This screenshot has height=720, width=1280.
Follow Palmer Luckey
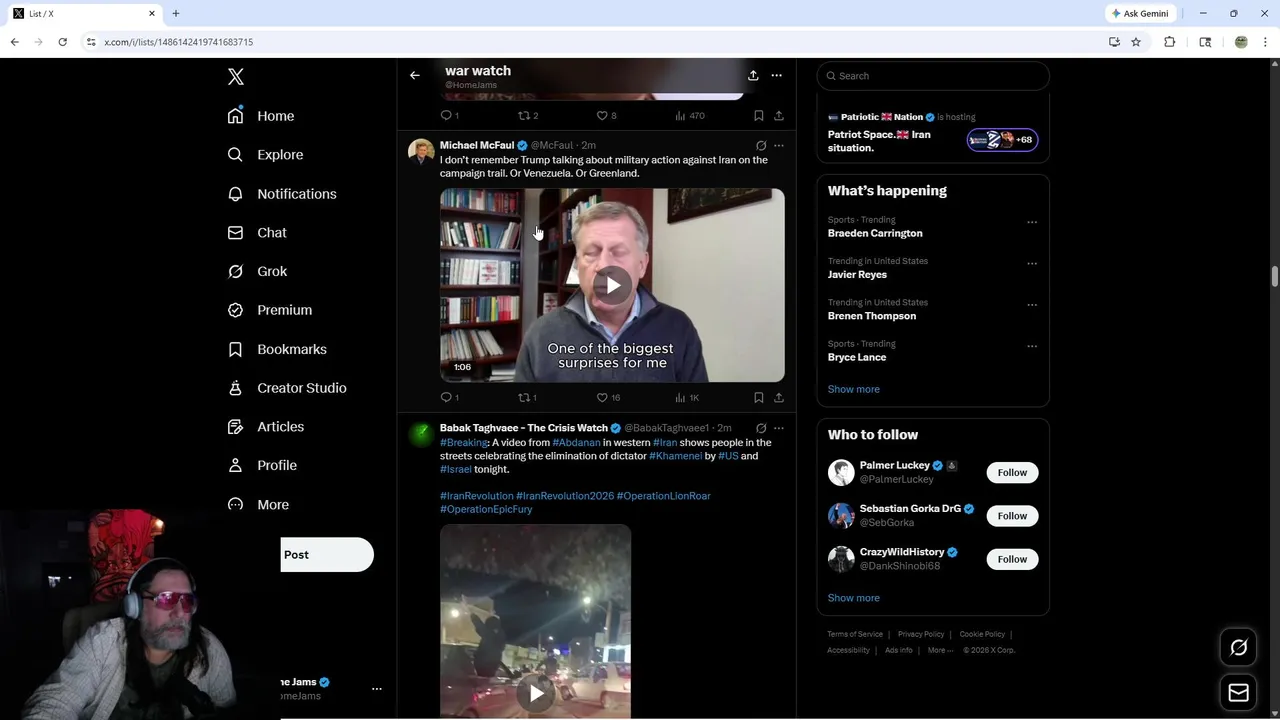click(x=1012, y=472)
